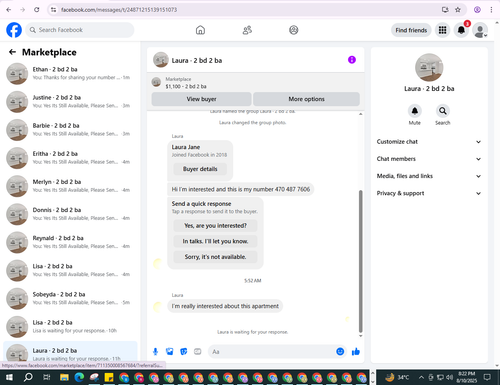Click Find friends button
500x385 pixels.
tap(411, 30)
